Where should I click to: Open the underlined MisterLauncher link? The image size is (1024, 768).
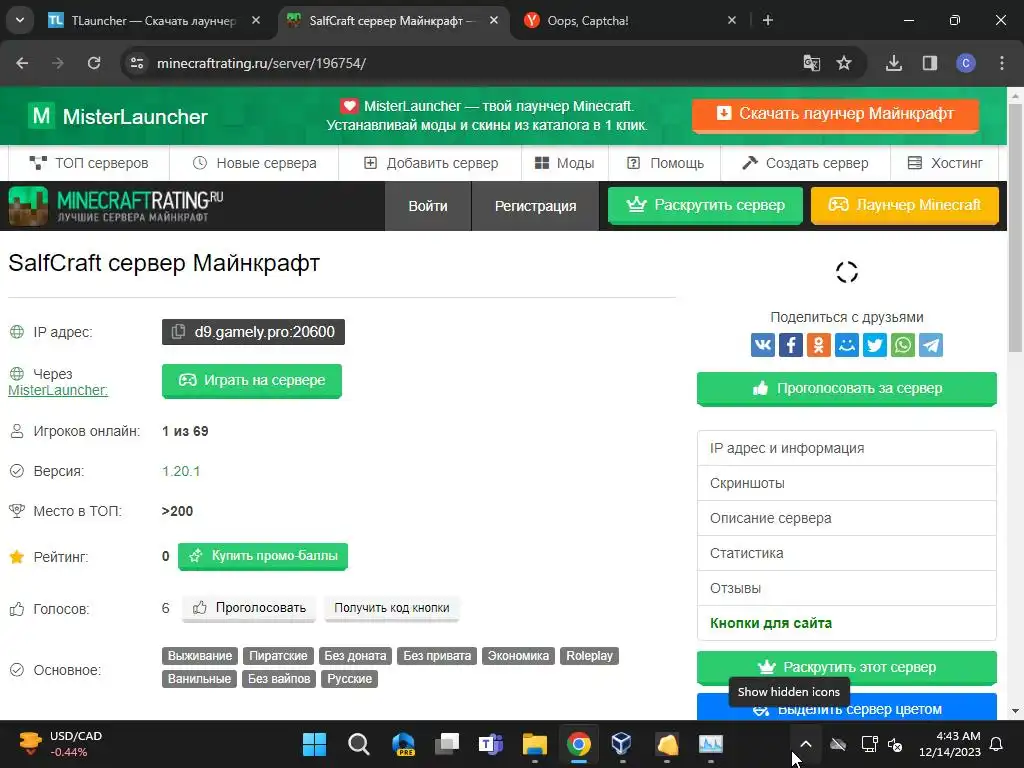[57, 390]
